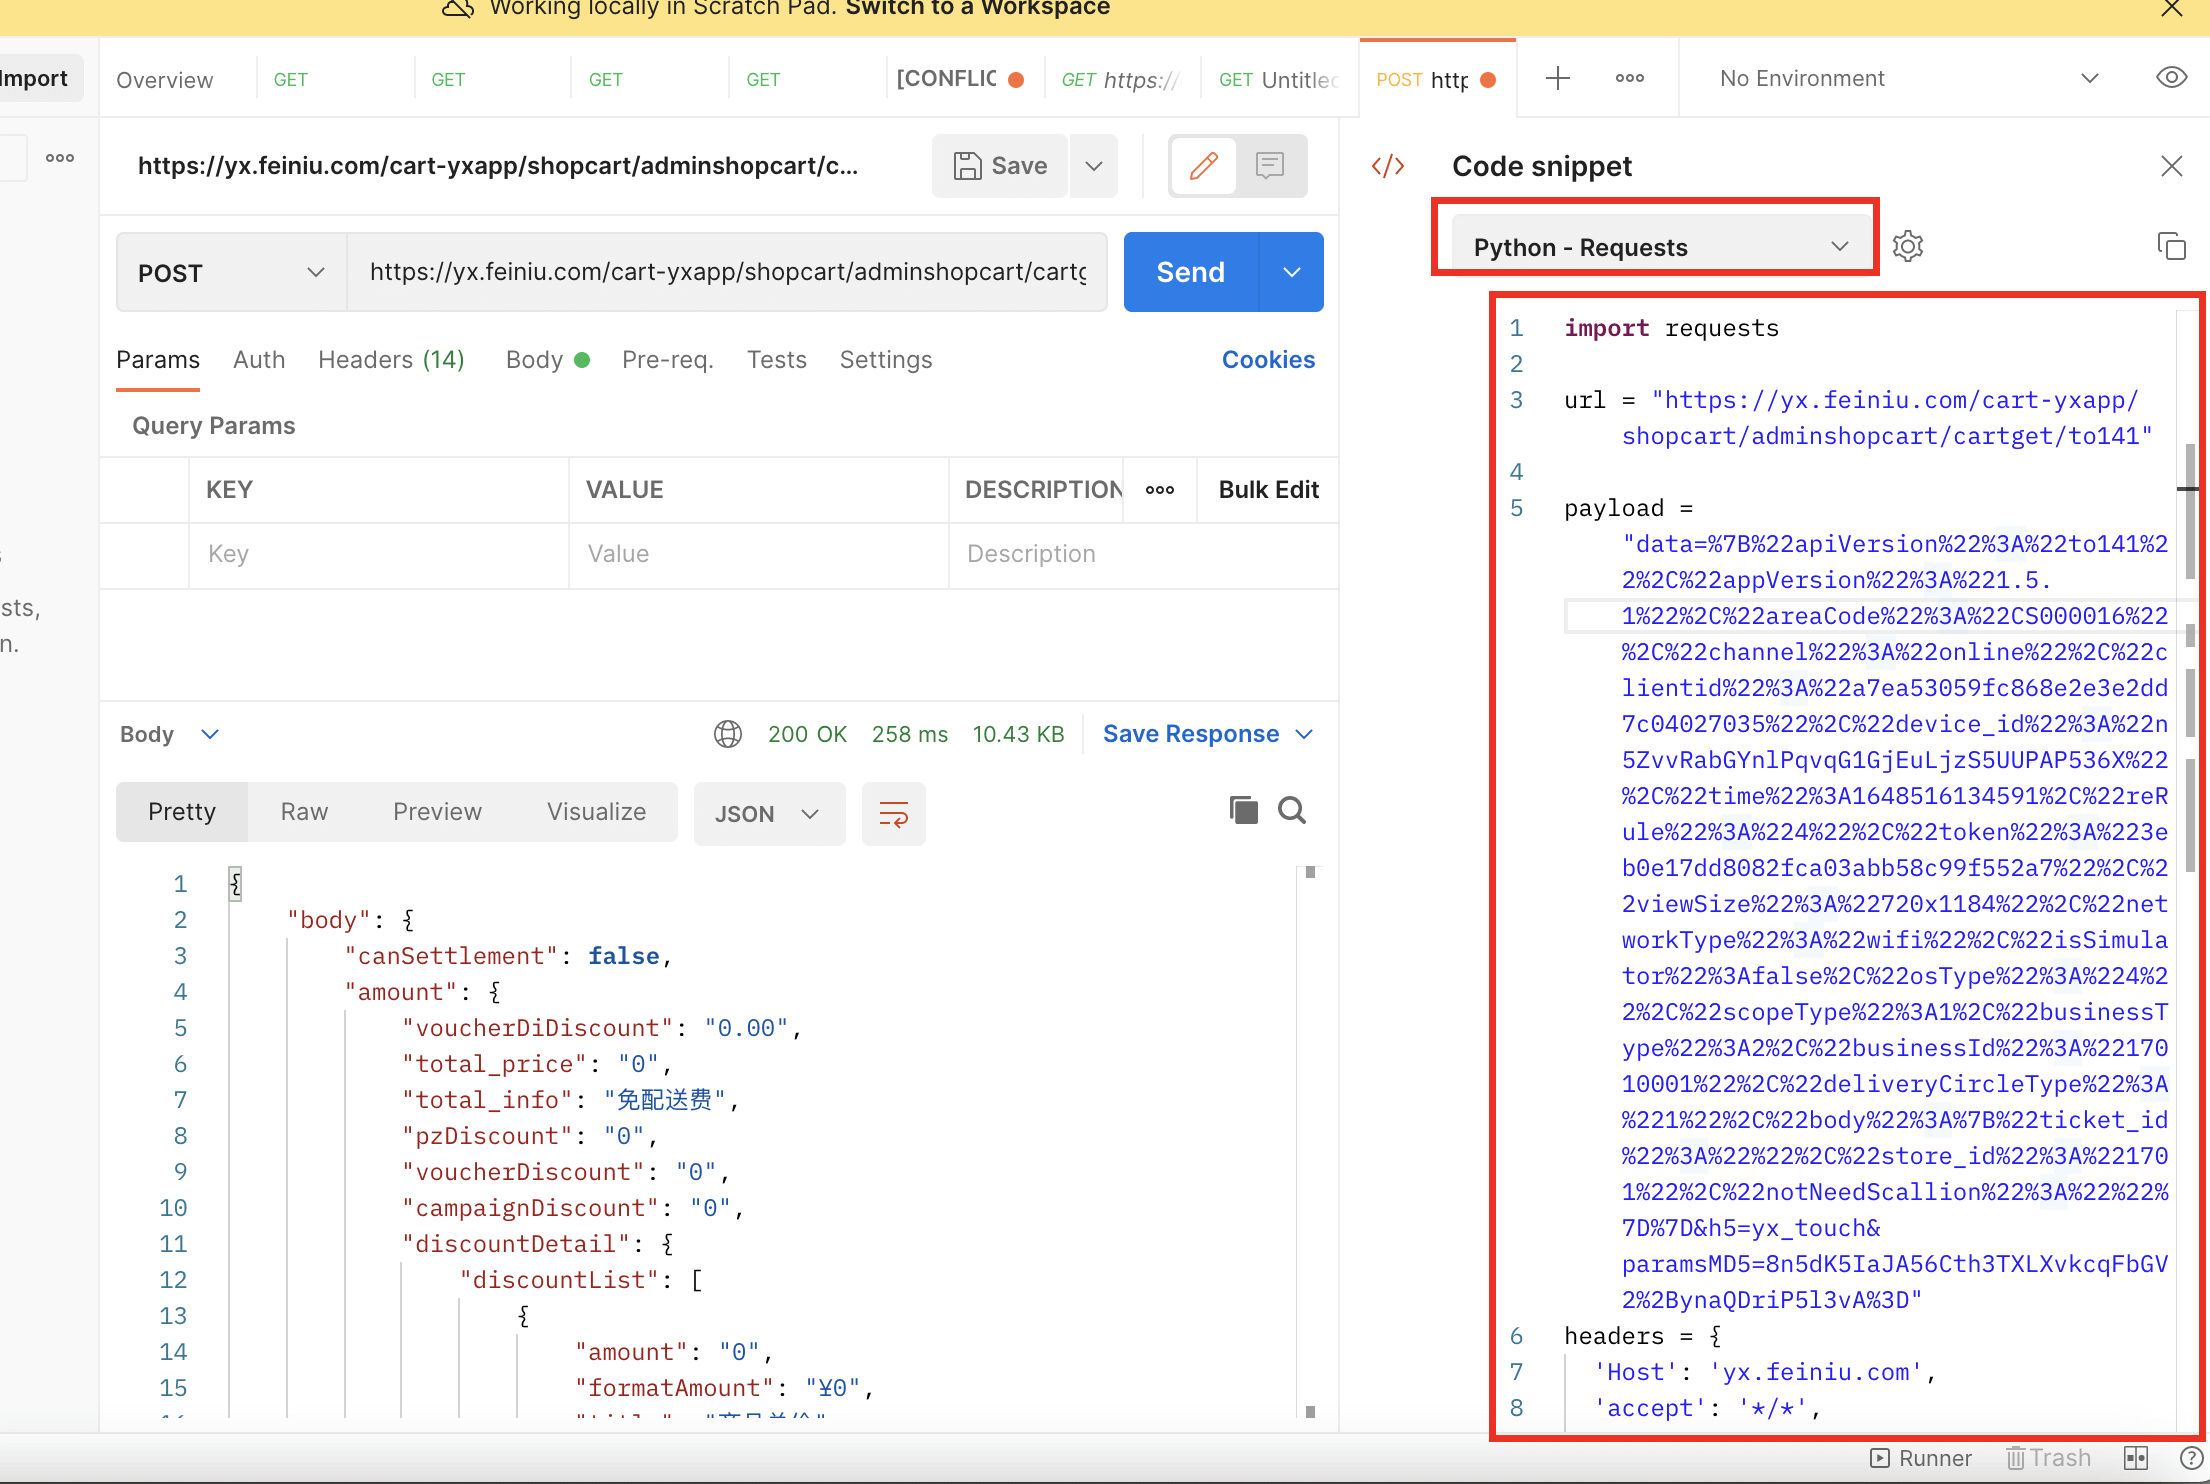
Task: Toggle line wrap in response
Action: point(893,814)
